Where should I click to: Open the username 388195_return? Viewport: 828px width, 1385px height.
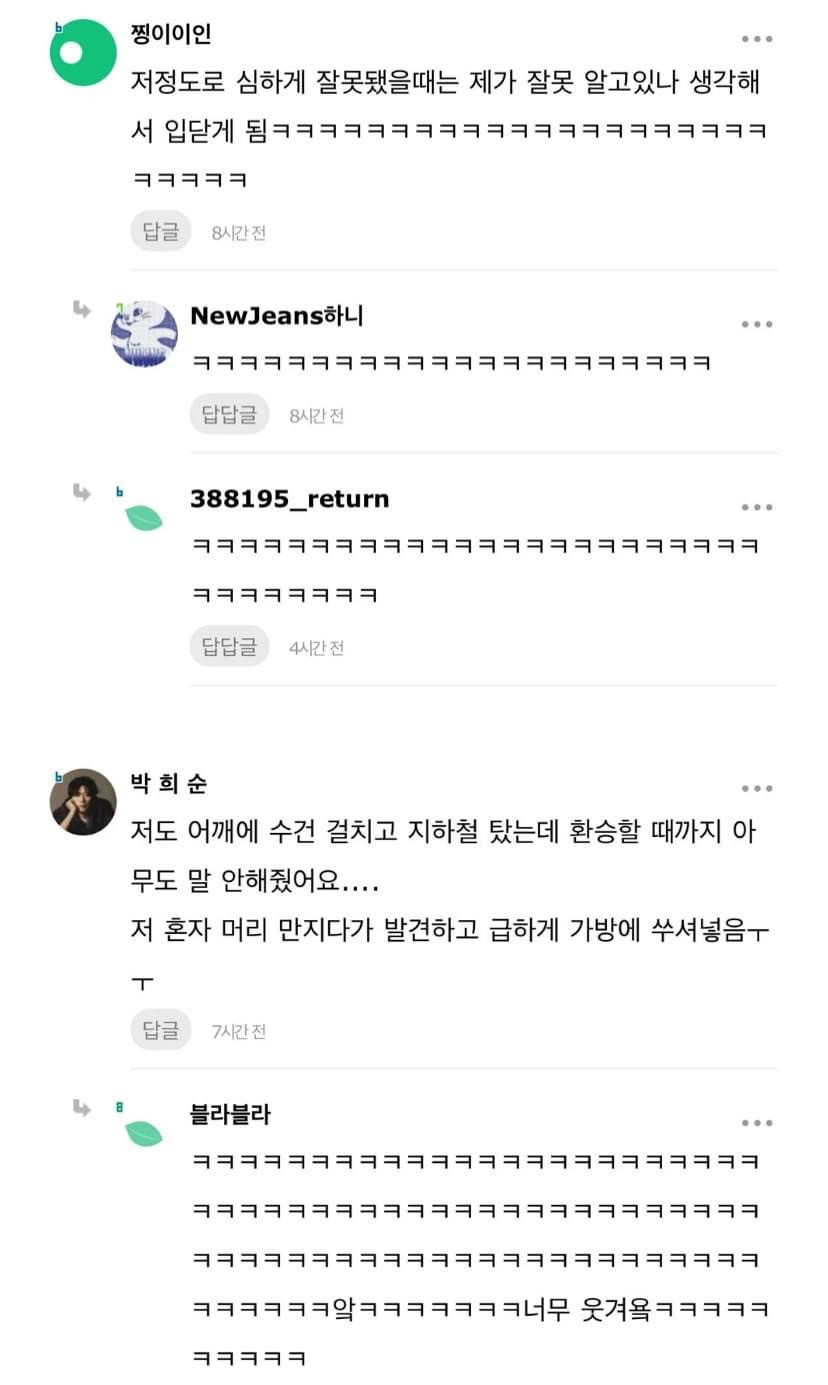[289, 498]
